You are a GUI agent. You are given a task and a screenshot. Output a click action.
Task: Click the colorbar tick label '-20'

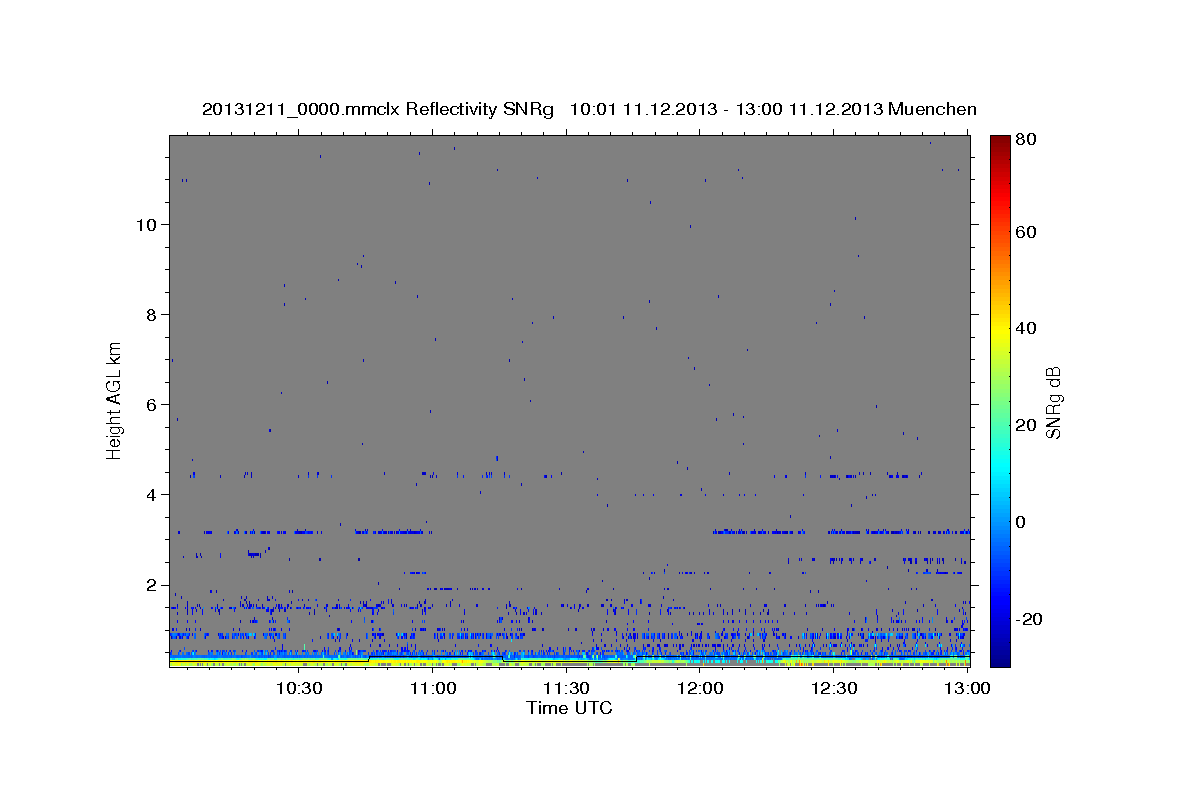1028,619
